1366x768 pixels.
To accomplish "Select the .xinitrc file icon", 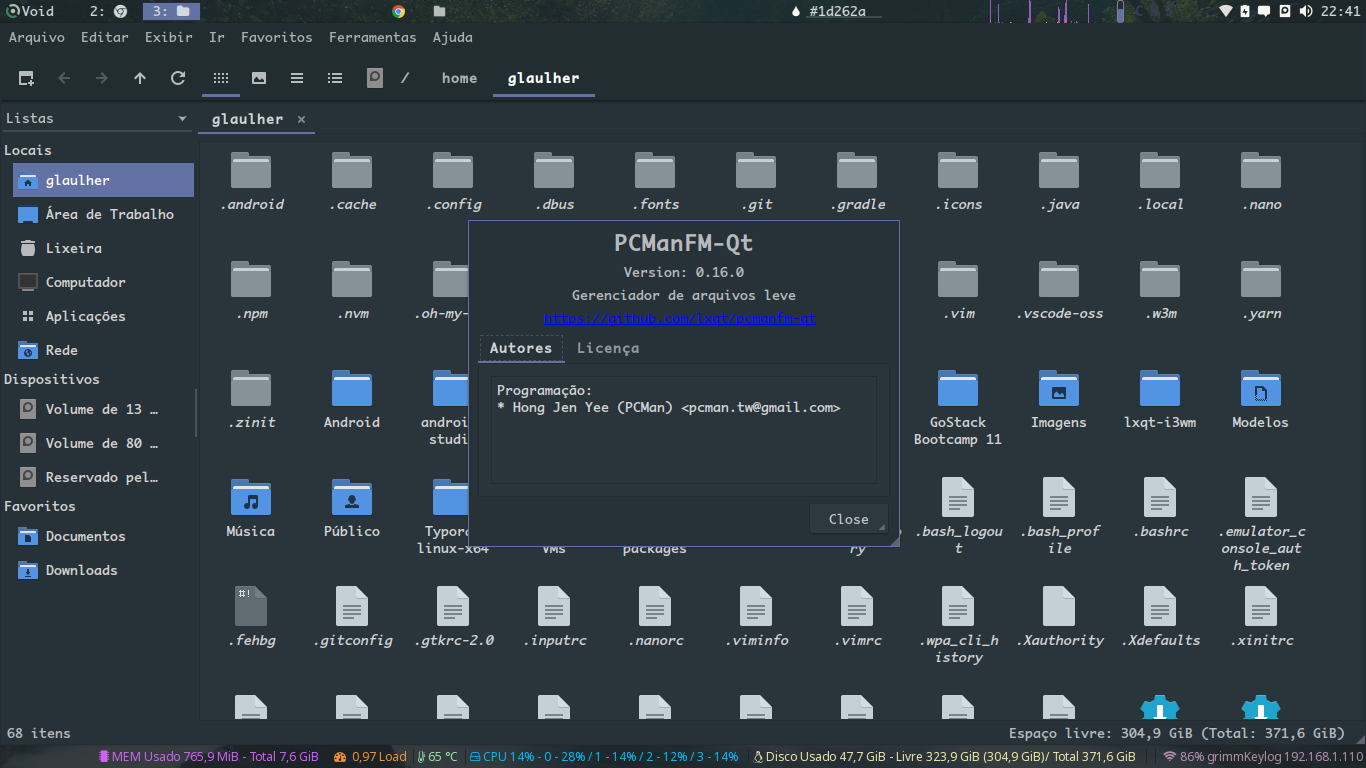I will tap(1261, 607).
